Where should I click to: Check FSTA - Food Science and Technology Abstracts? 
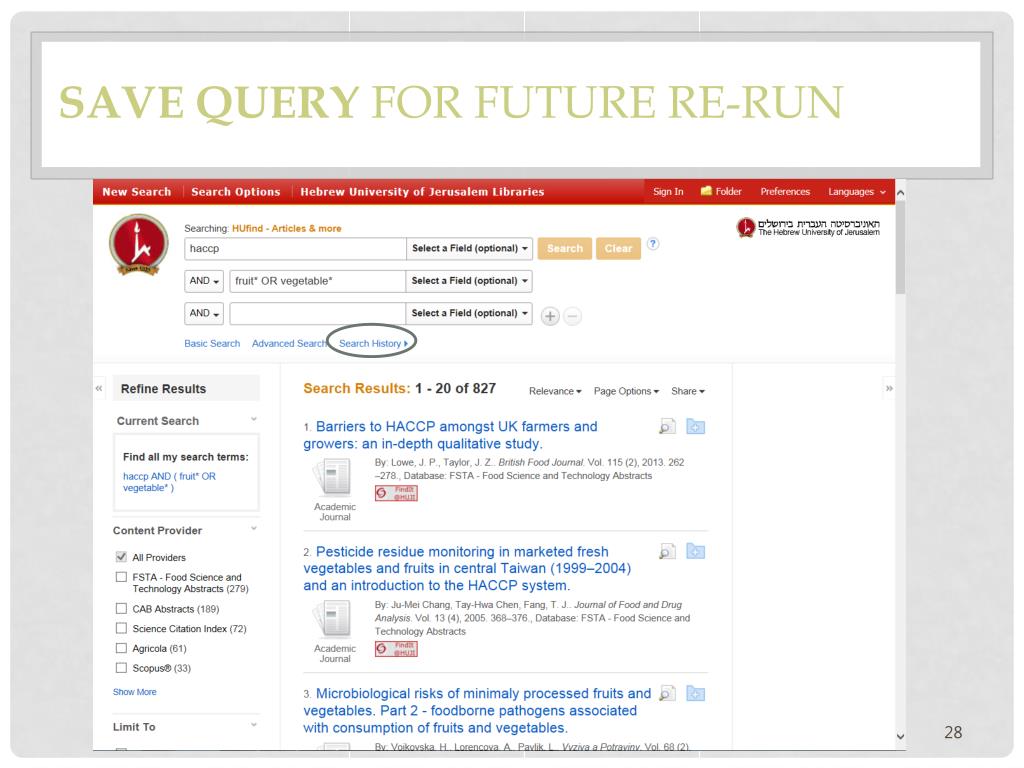tap(121, 577)
